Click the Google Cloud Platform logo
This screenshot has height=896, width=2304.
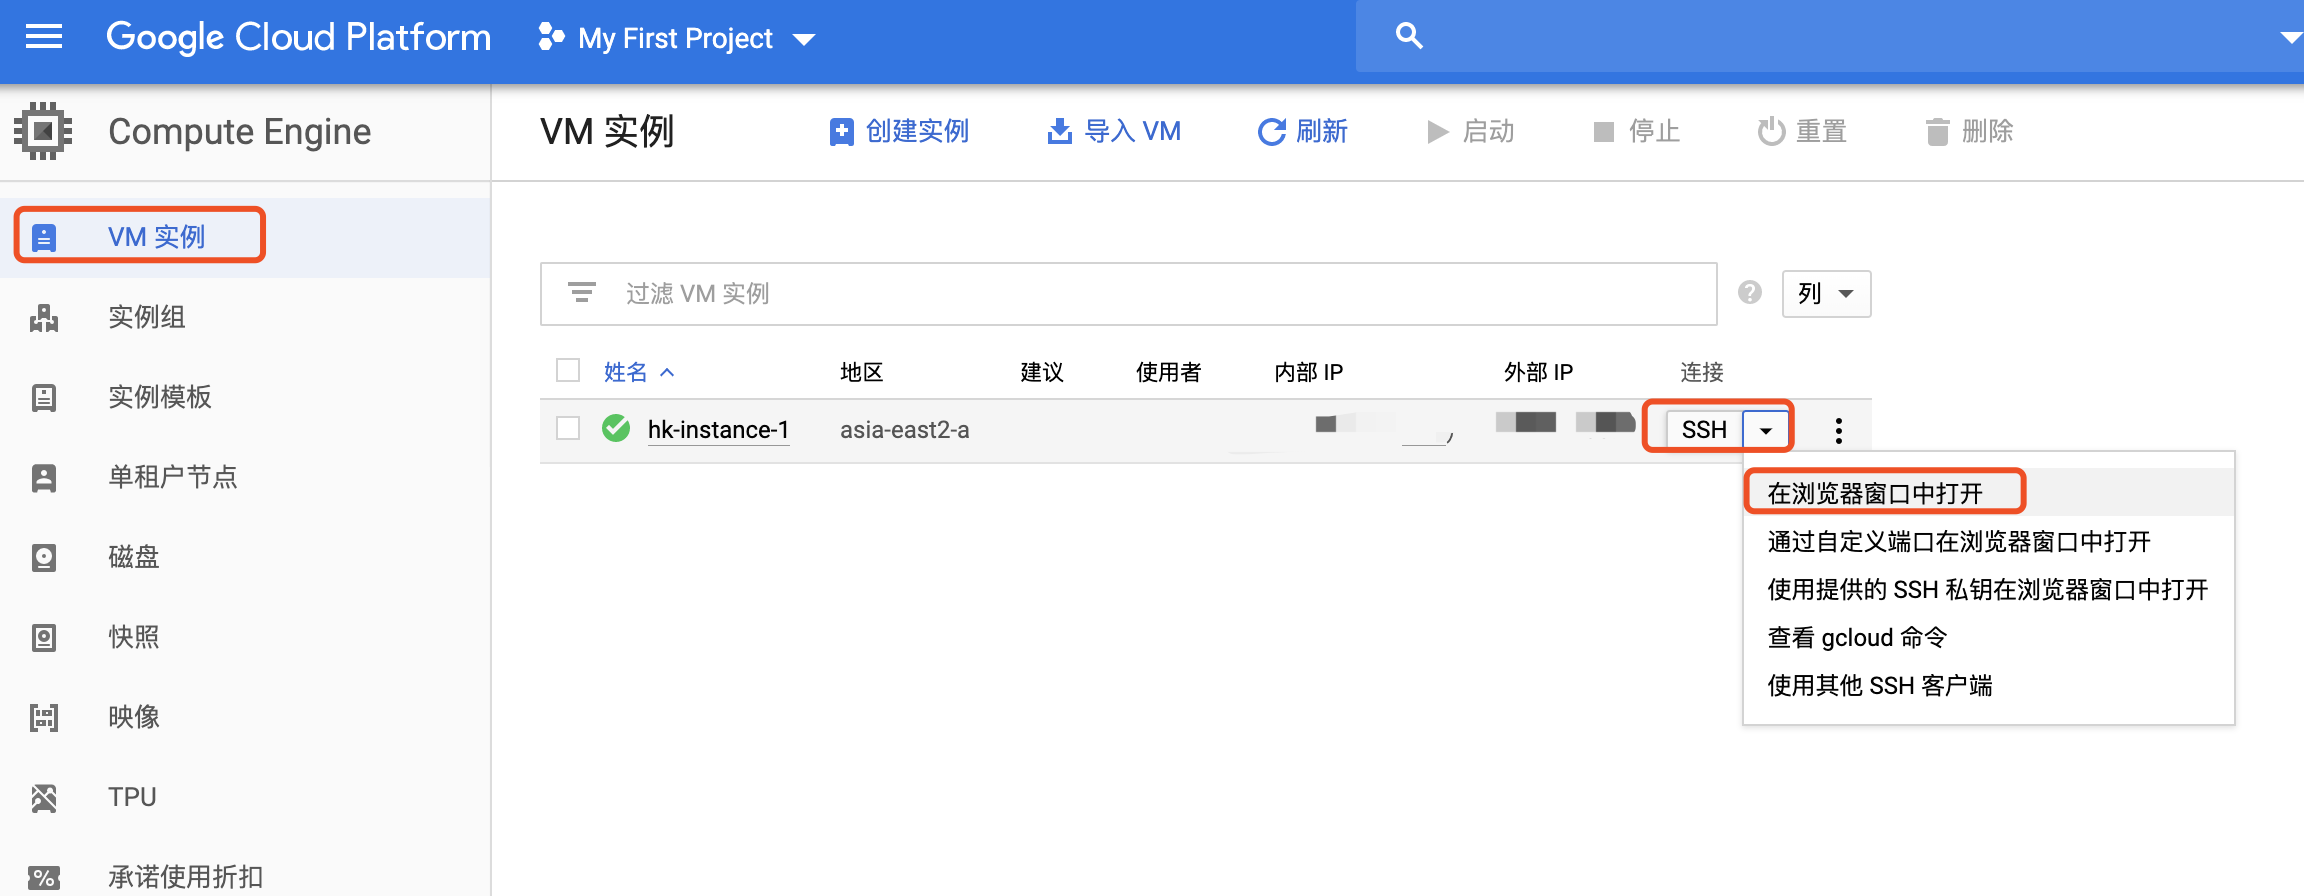tap(299, 37)
